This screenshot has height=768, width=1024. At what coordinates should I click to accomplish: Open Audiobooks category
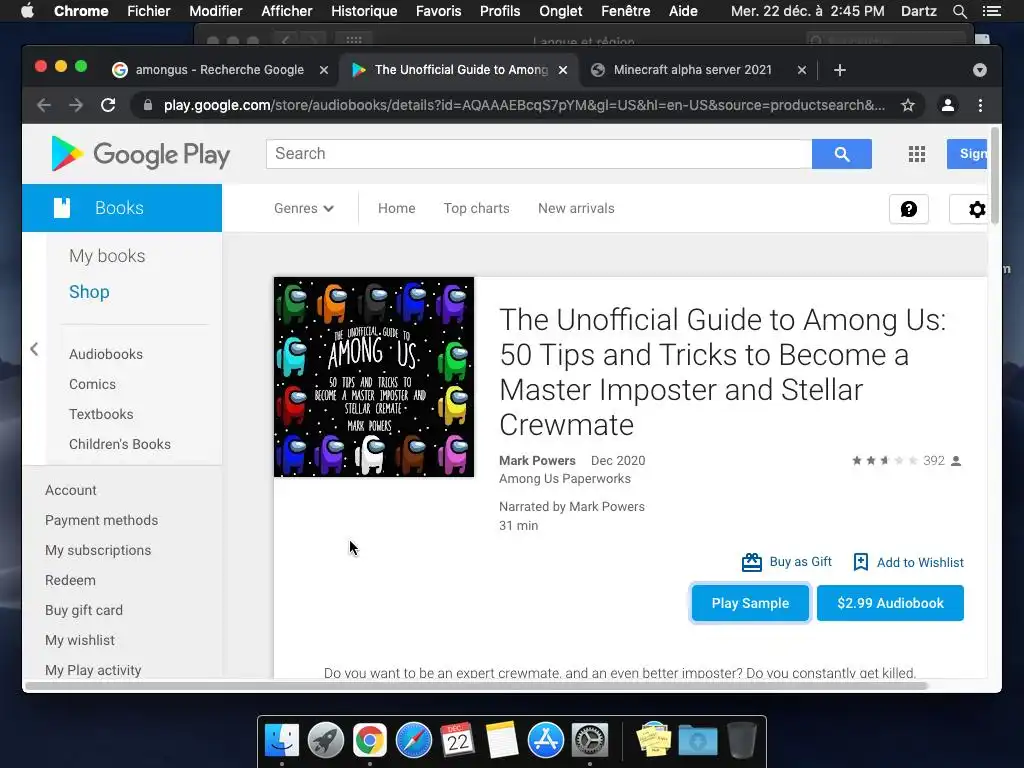coord(106,354)
